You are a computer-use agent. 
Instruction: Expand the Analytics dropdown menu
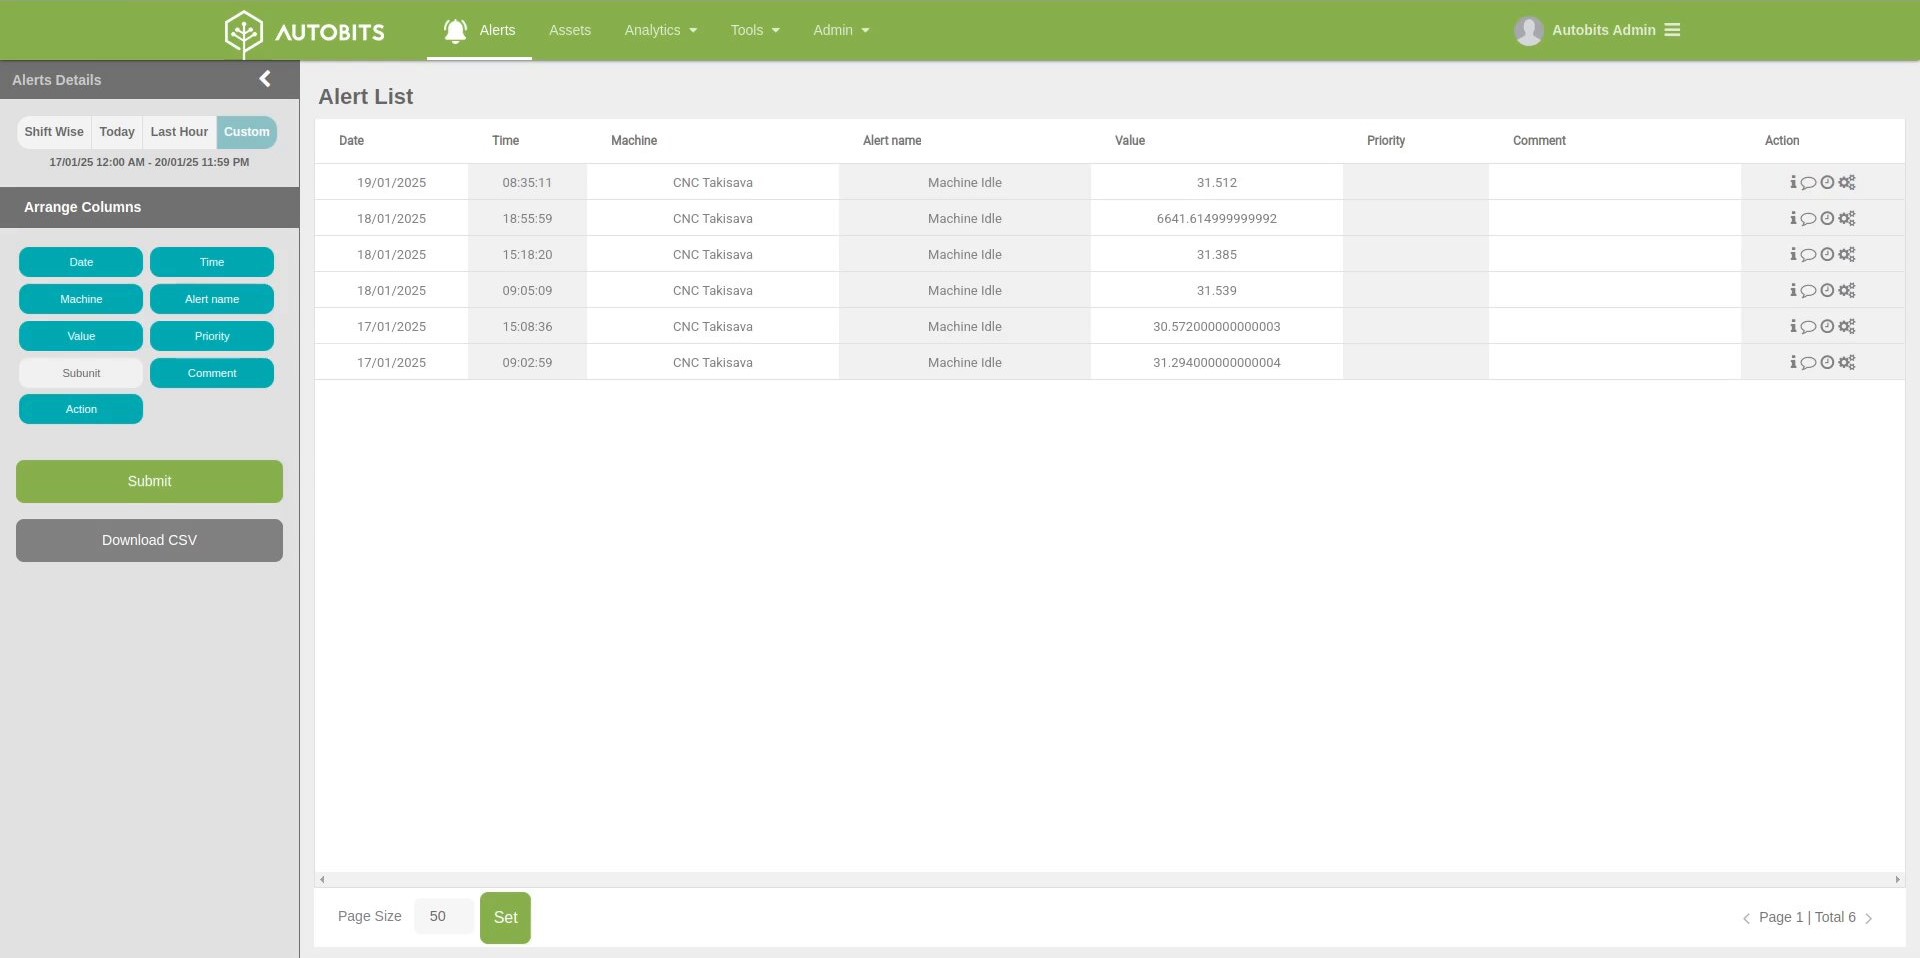pos(660,30)
